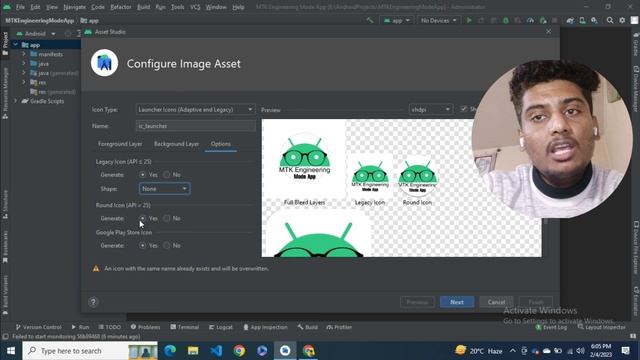Image resolution: width=640 pixels, height=360 pixels.
Task: Open the Project tool window side tab
Action: point(5,43)
